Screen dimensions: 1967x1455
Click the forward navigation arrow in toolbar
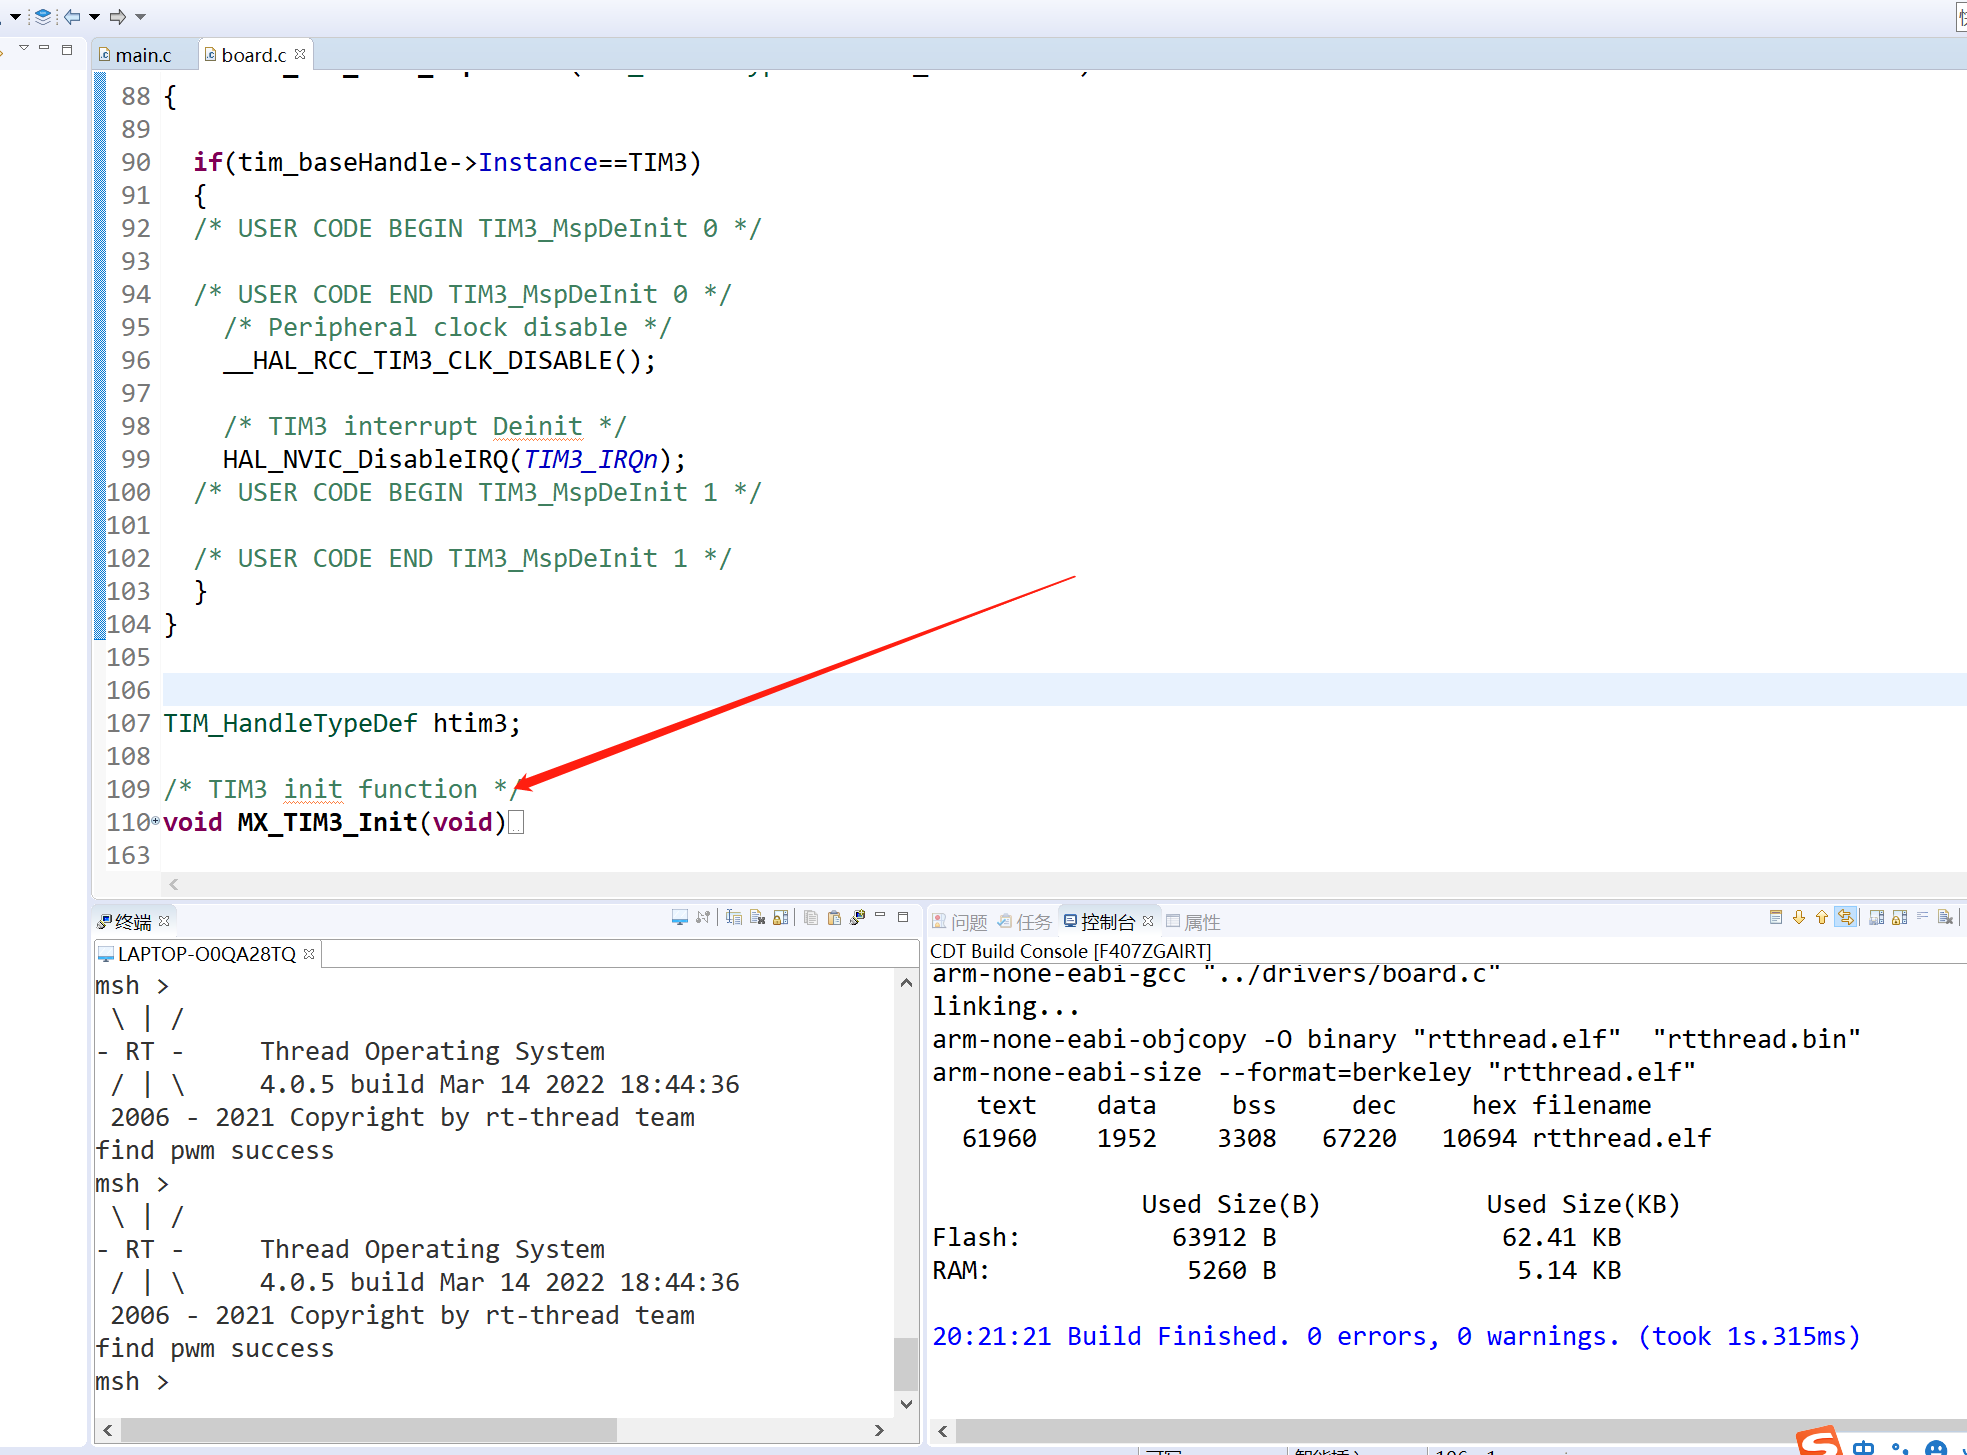118,16
